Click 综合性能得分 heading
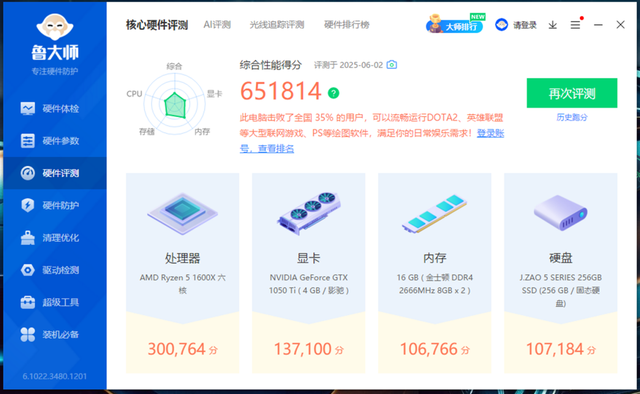640x394 pixels. (271, 65)
